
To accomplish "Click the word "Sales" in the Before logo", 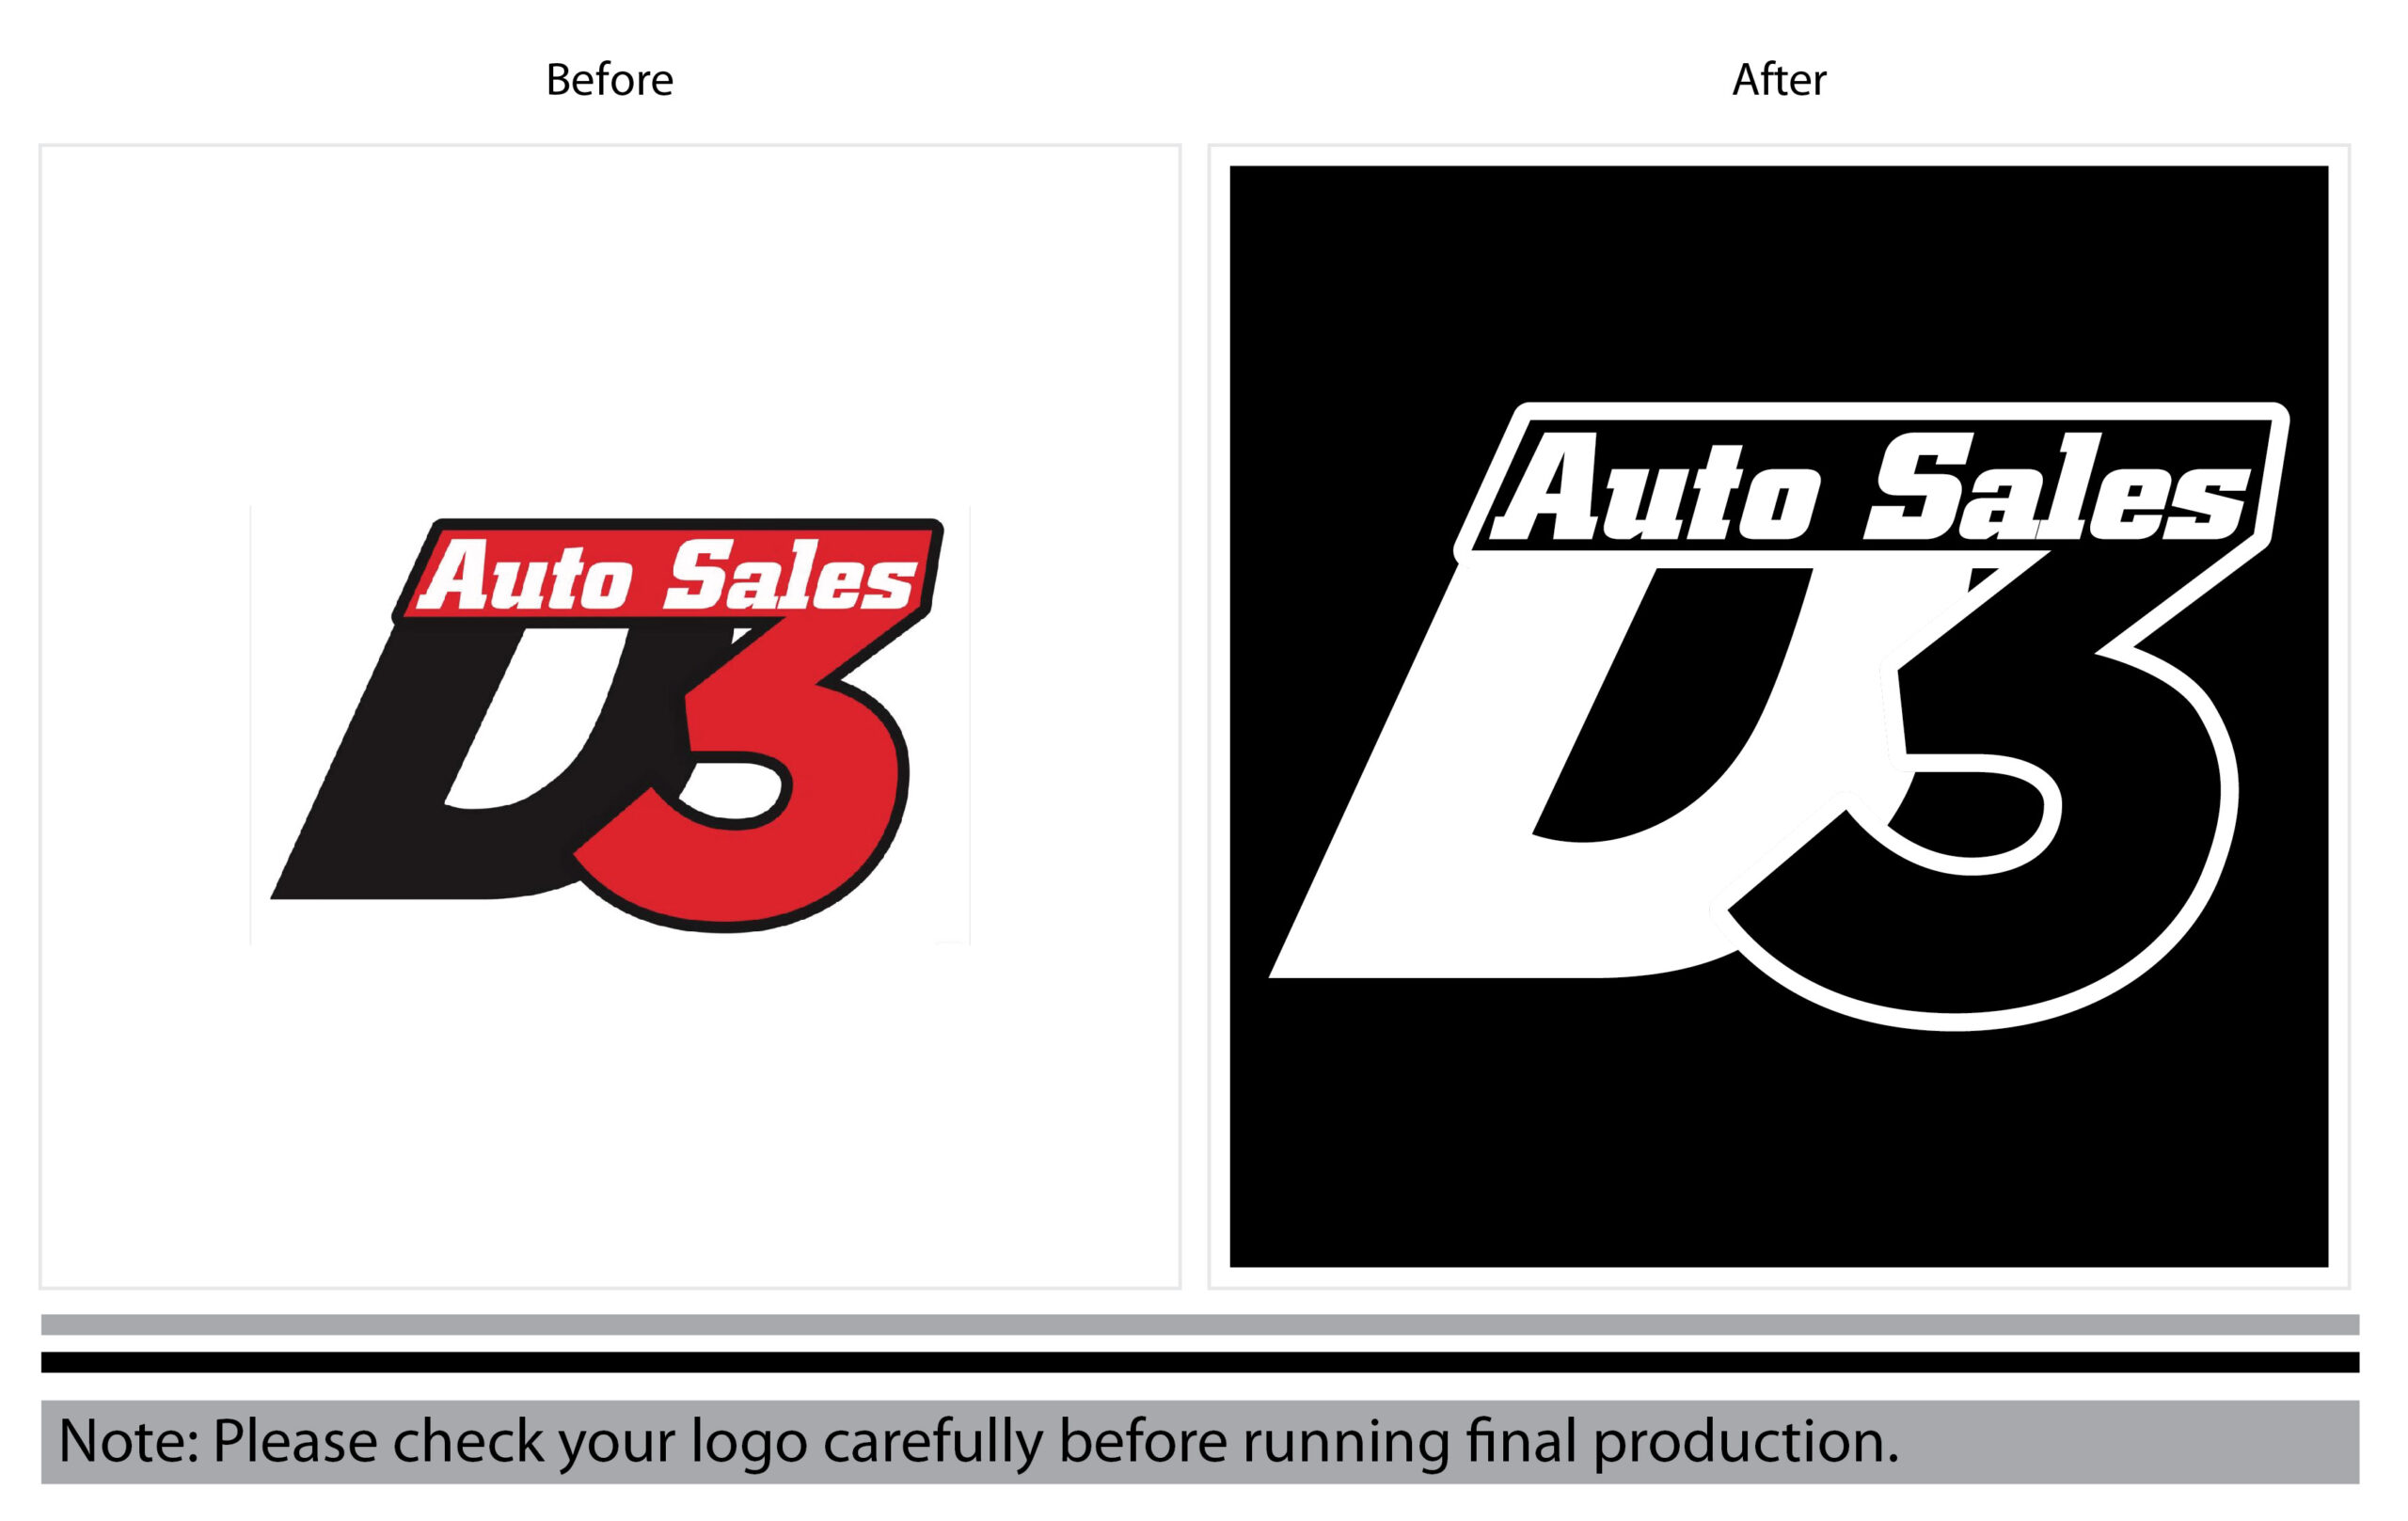I will (x=790, y=575).
